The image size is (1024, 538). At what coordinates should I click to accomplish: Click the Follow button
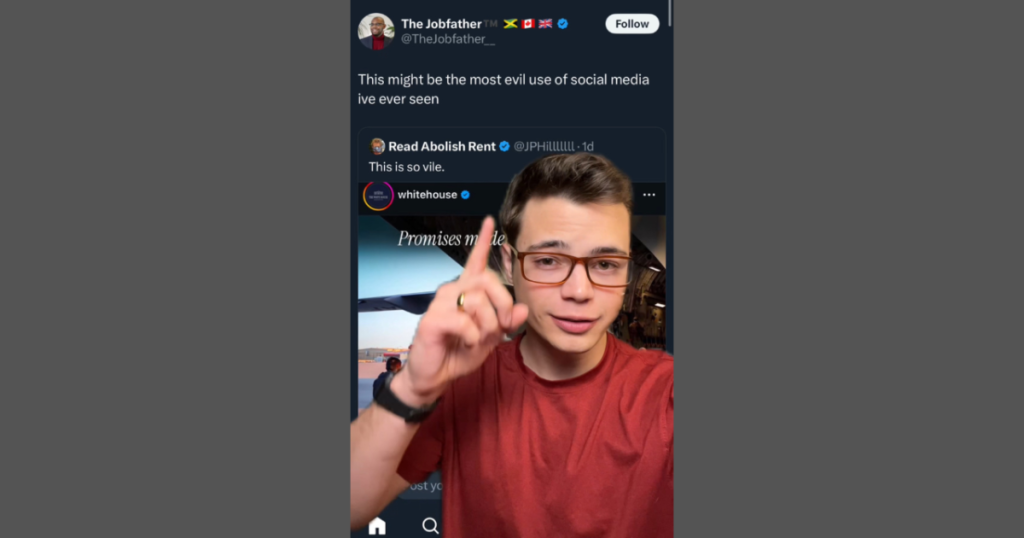[x=632, y=24]
